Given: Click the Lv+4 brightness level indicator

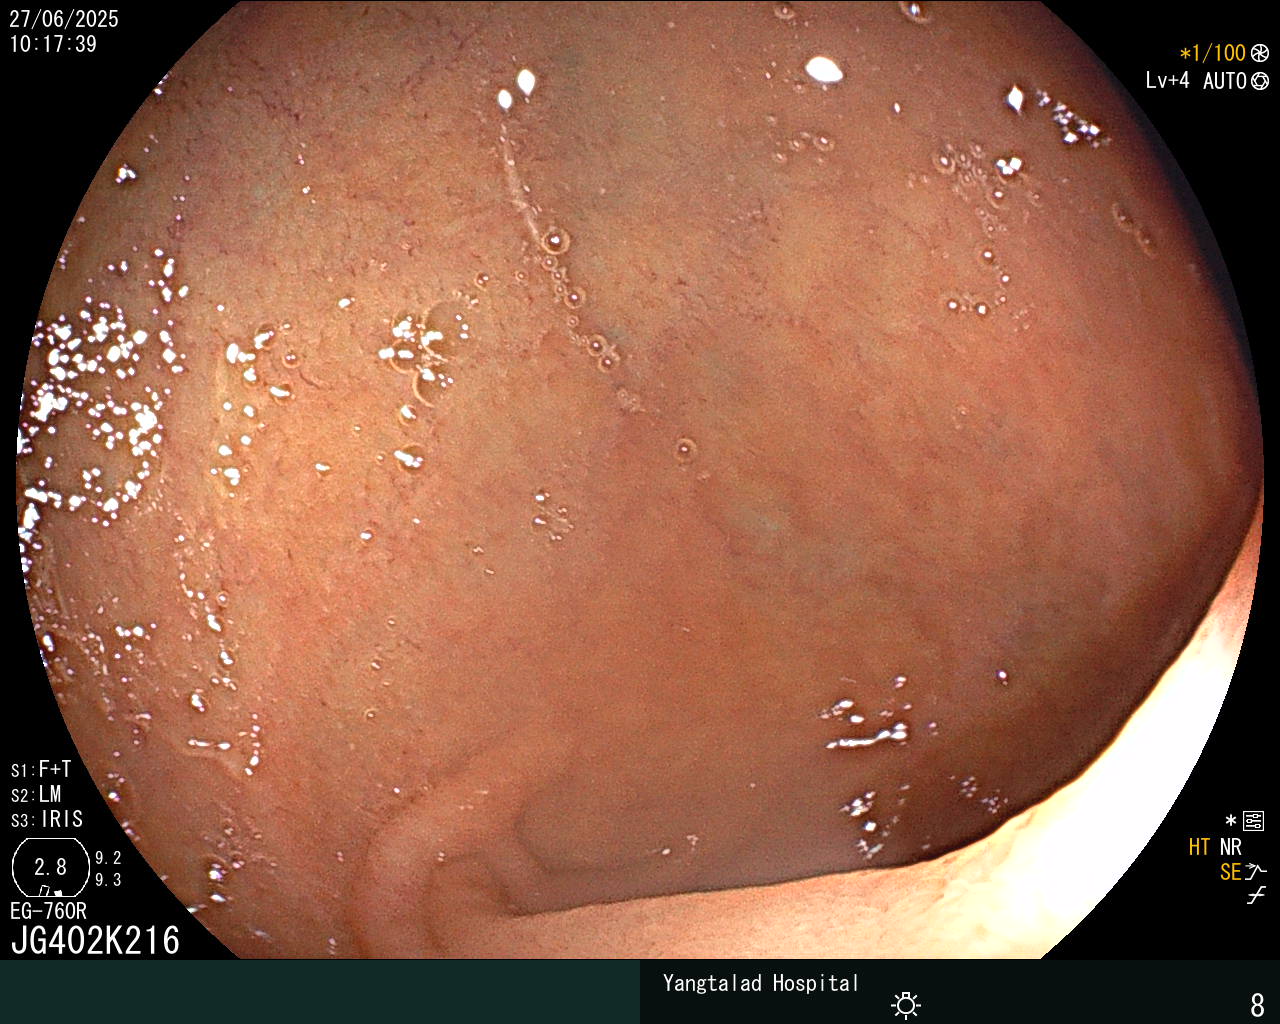Looking at the screenshot, I should [x=1167, y=81].
